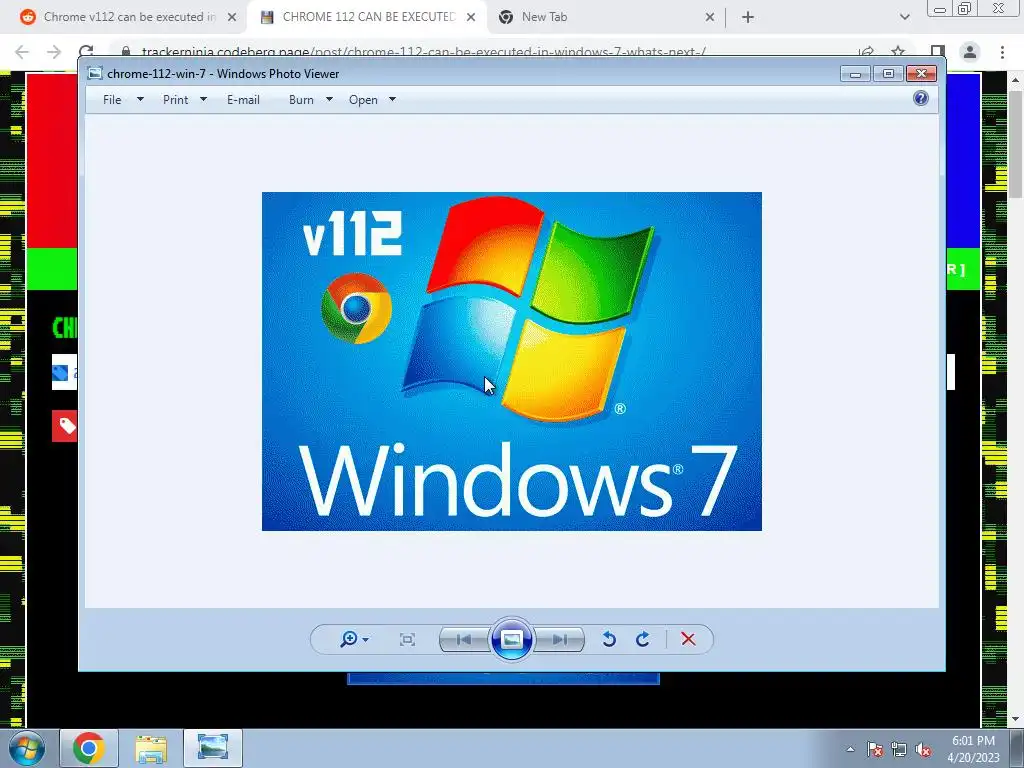Play the slide show
Screen dimensions: 1024x768
(x=511, y=639)
